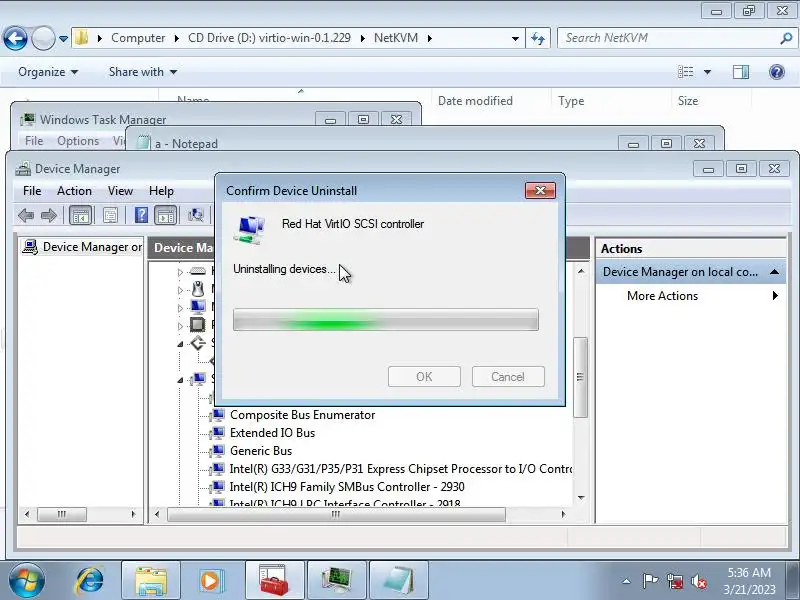Click the More Actions entry in Actions pane
Image resolution: width=800 pixels, height=600 pixels.
click(x=662, y=296)
